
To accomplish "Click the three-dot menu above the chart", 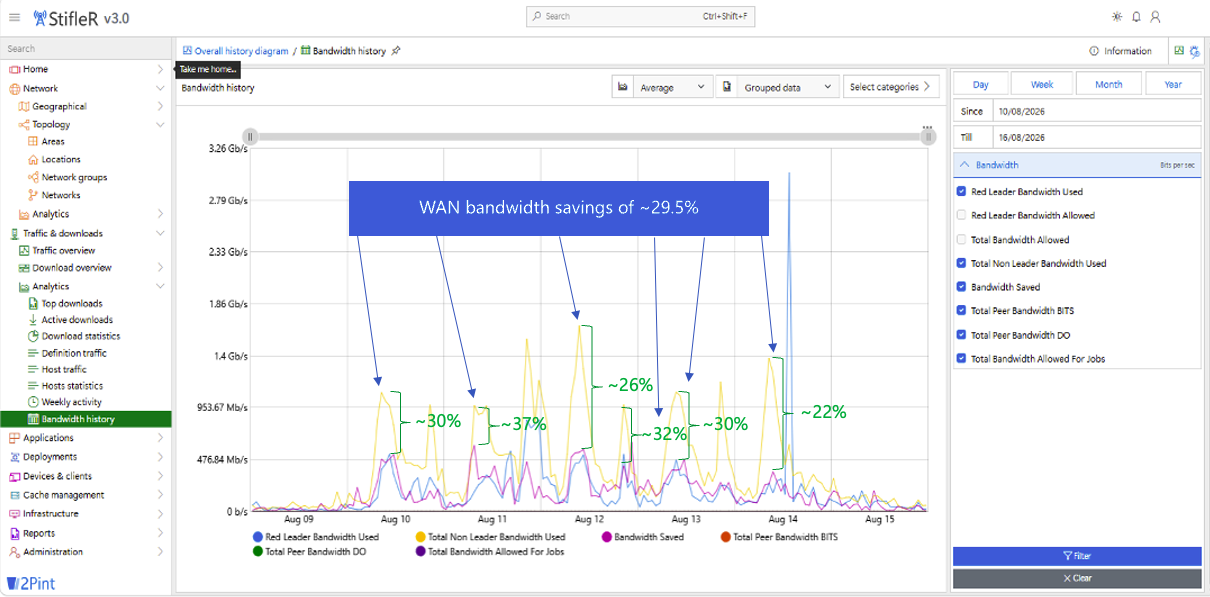I will pyautogui.click(x=928, y=128).
